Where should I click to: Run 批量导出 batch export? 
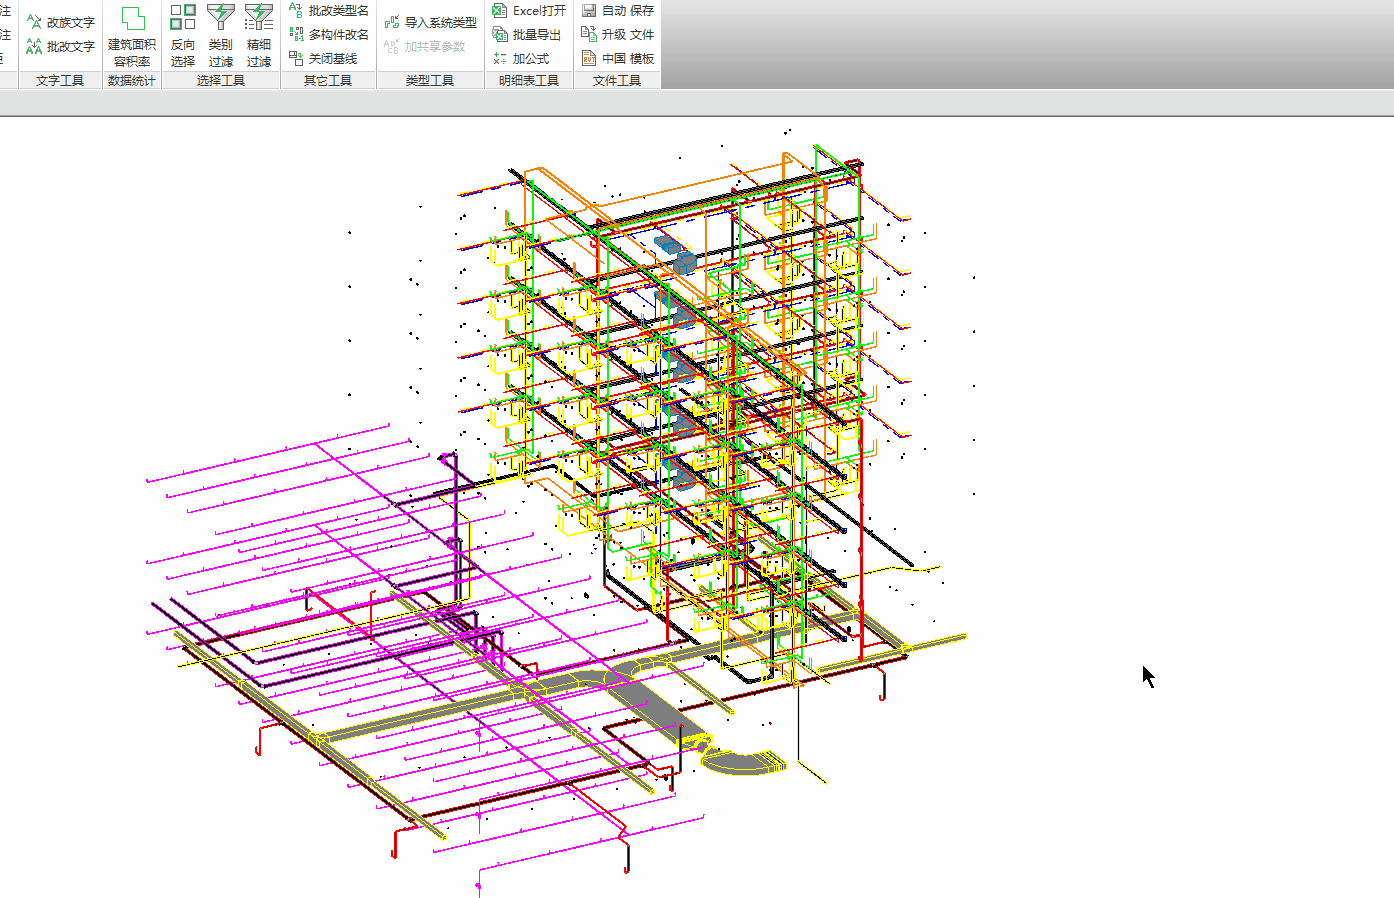527,34
